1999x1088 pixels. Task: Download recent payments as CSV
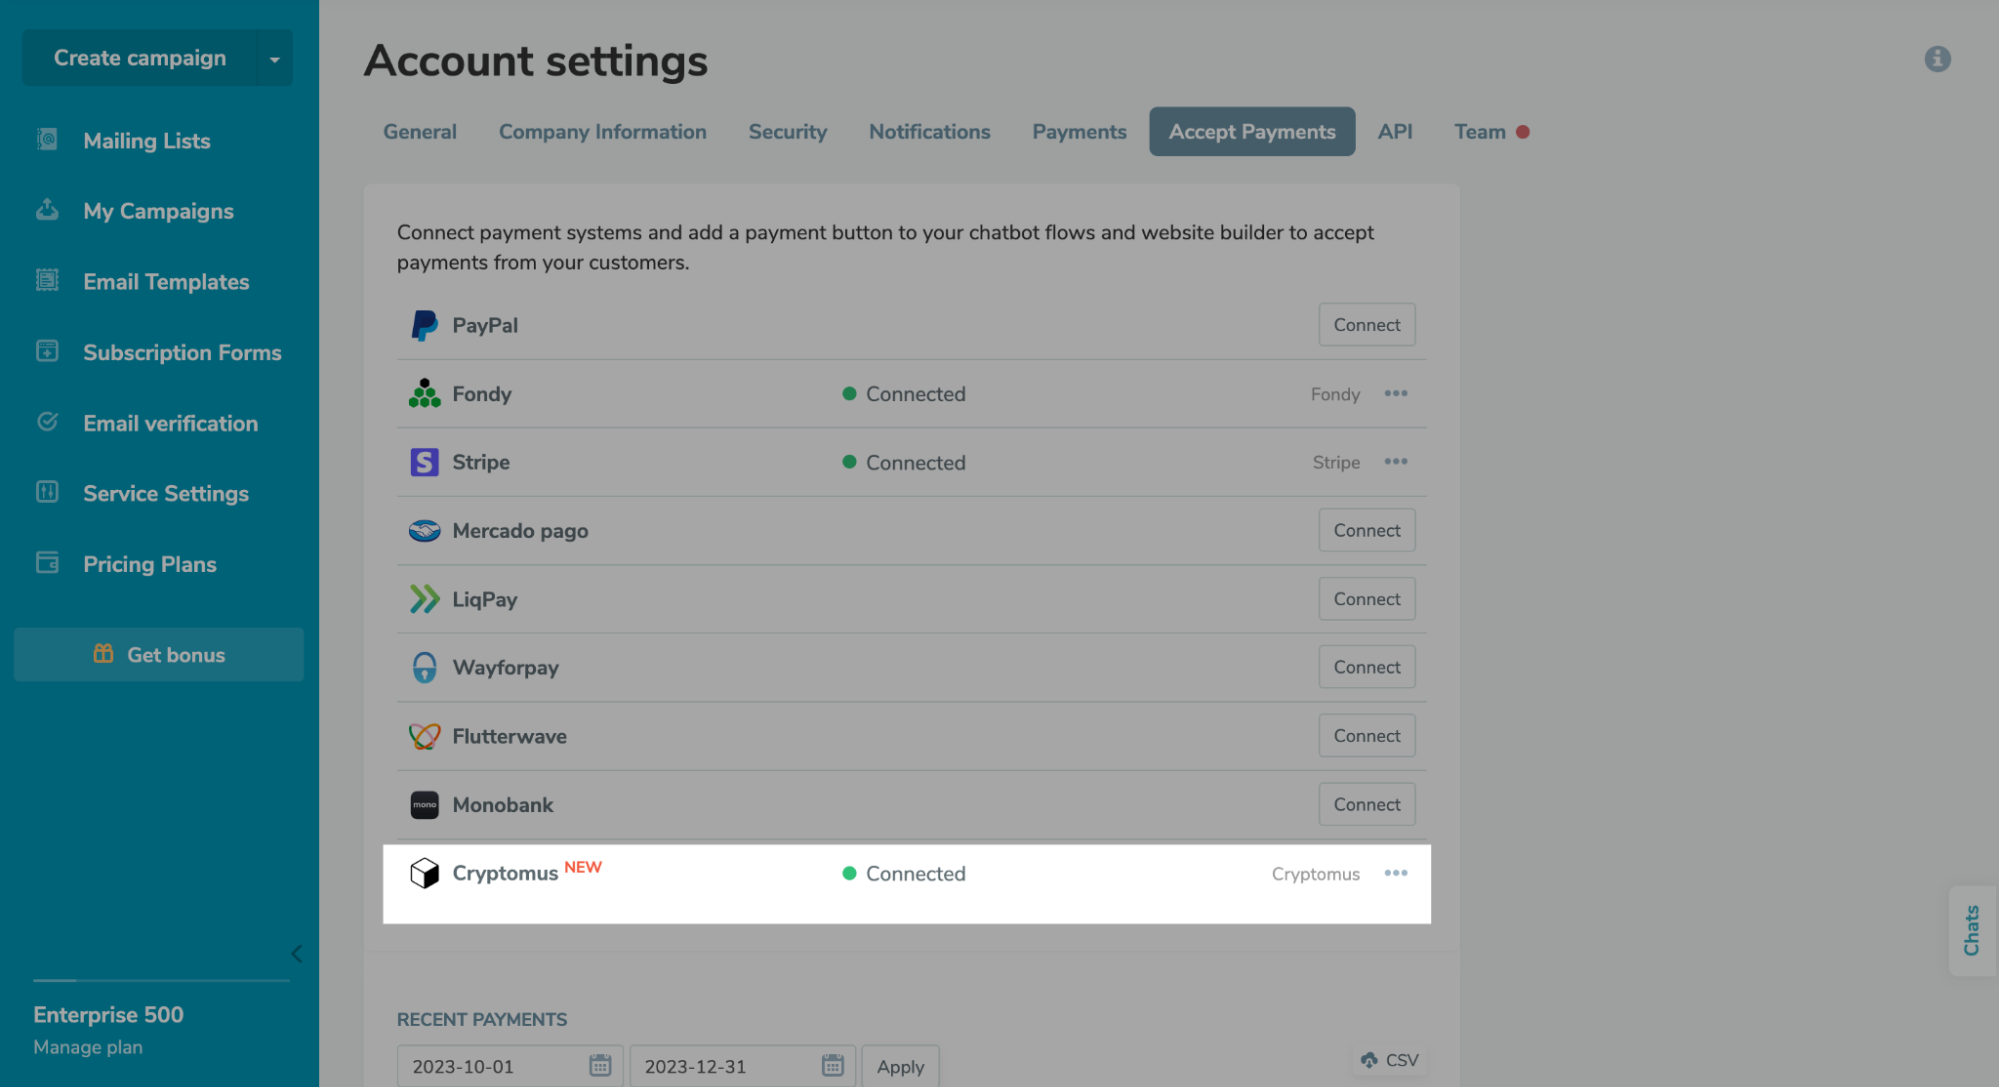tap(1390, 1060)
